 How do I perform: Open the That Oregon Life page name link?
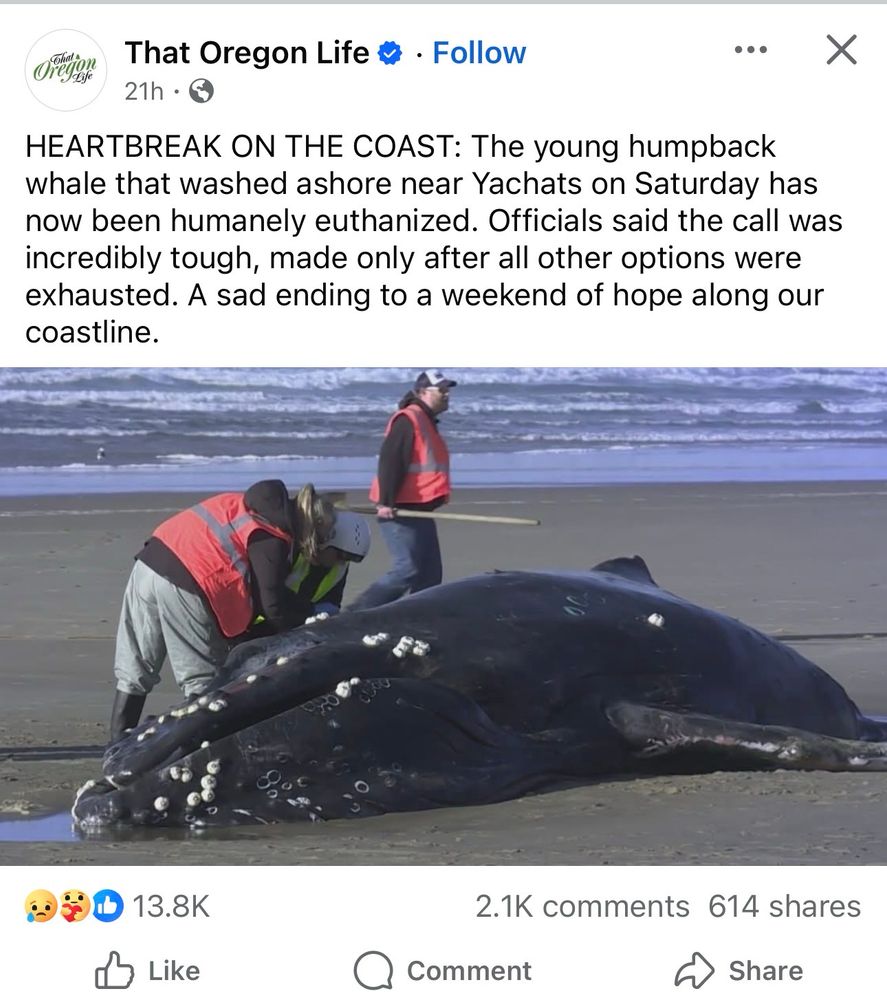(x=247, y=53)
